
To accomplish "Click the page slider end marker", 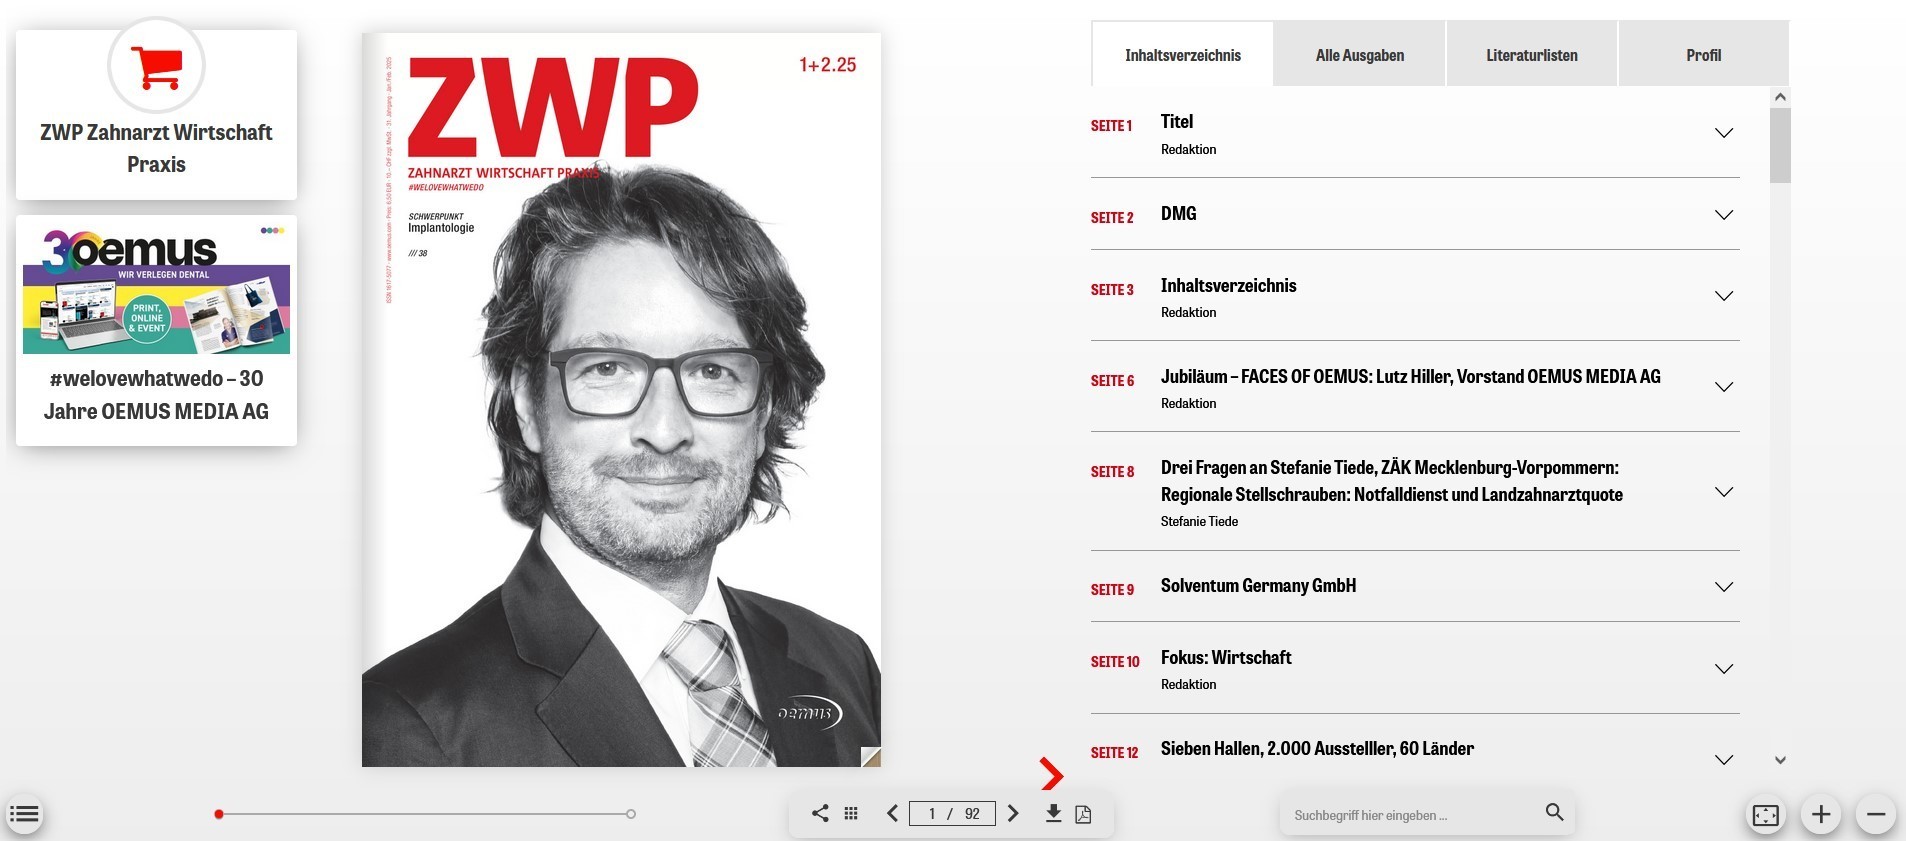I will tap(631, 814).
